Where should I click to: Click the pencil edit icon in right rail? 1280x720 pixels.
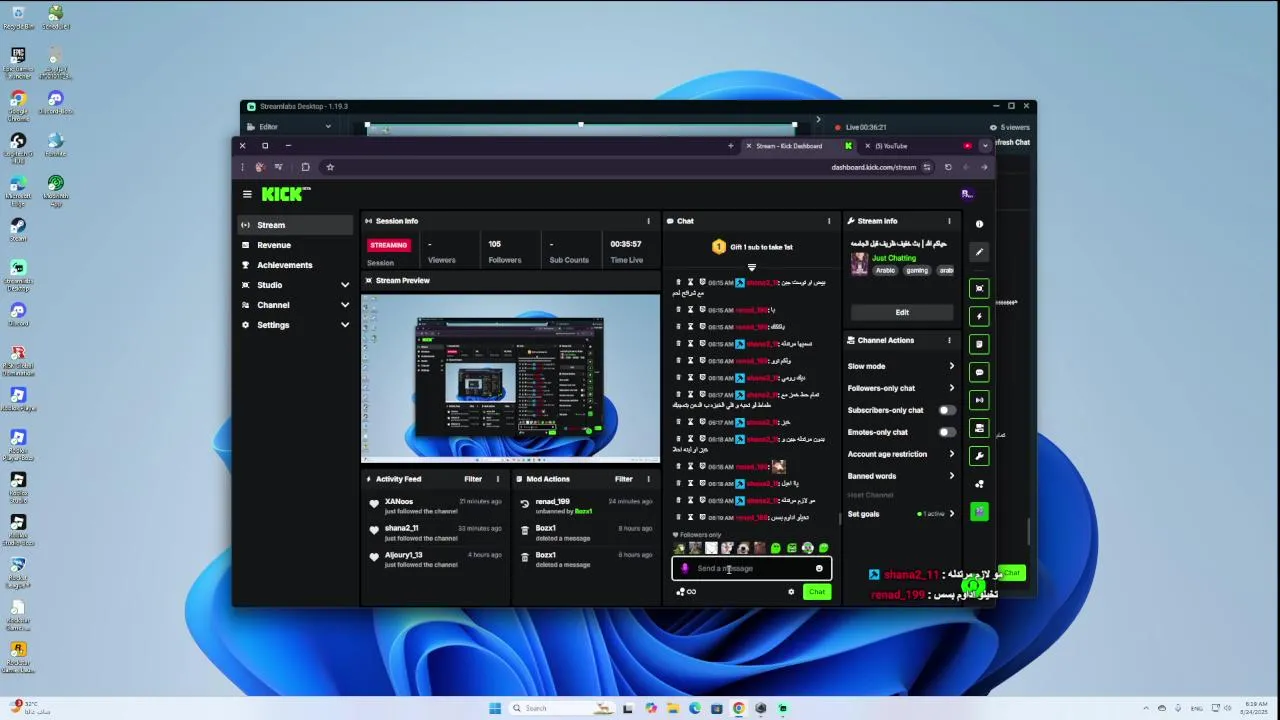[x=979, y=252]
